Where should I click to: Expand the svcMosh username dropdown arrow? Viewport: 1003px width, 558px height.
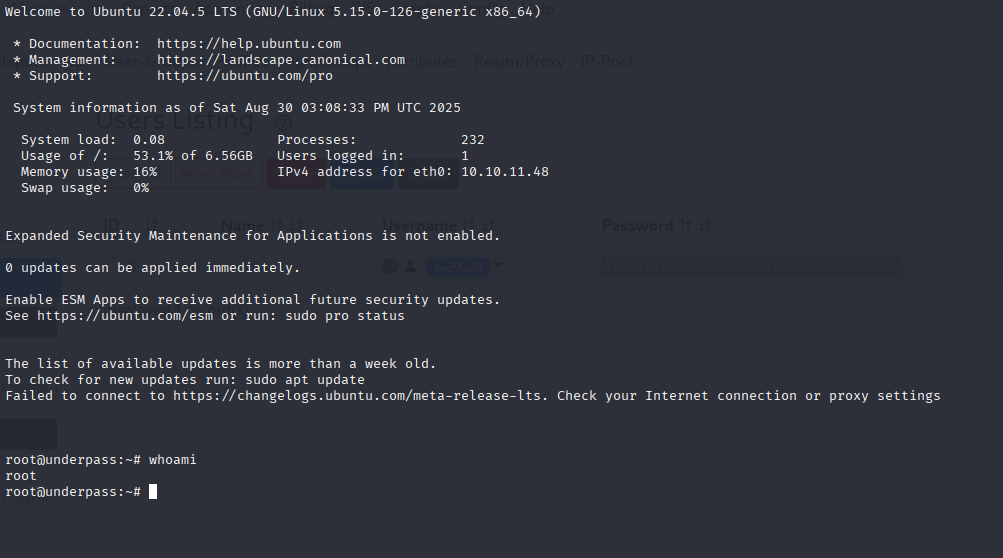(498, 266)
